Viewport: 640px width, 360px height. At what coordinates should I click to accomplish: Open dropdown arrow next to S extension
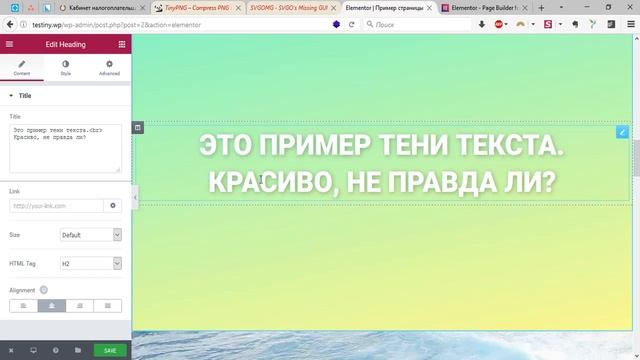click(560, 24)
